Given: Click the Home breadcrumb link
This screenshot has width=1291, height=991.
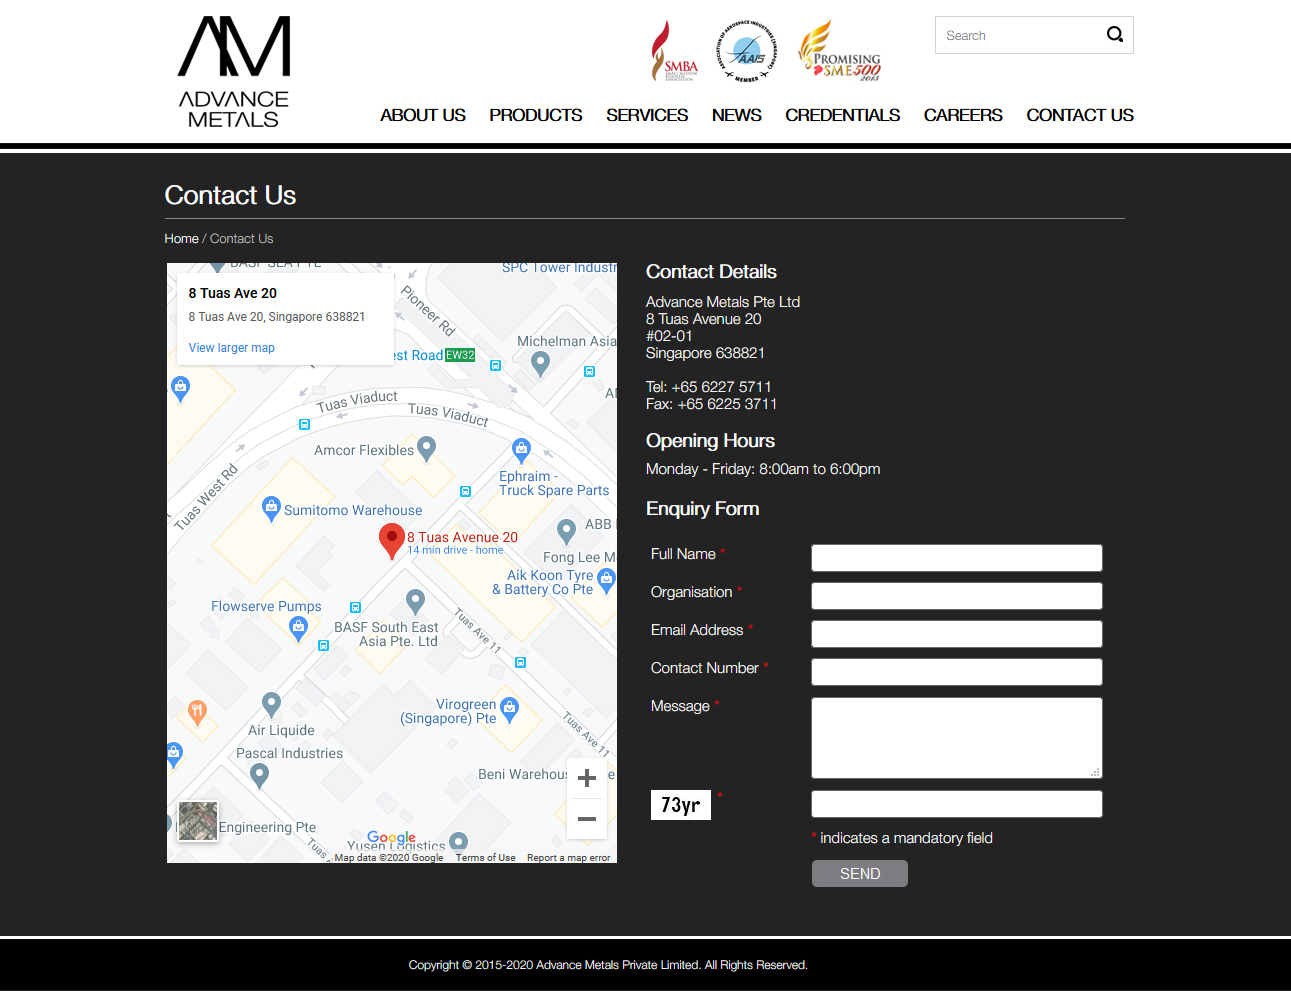Looking at the screenshot, I should pos(181,239).
